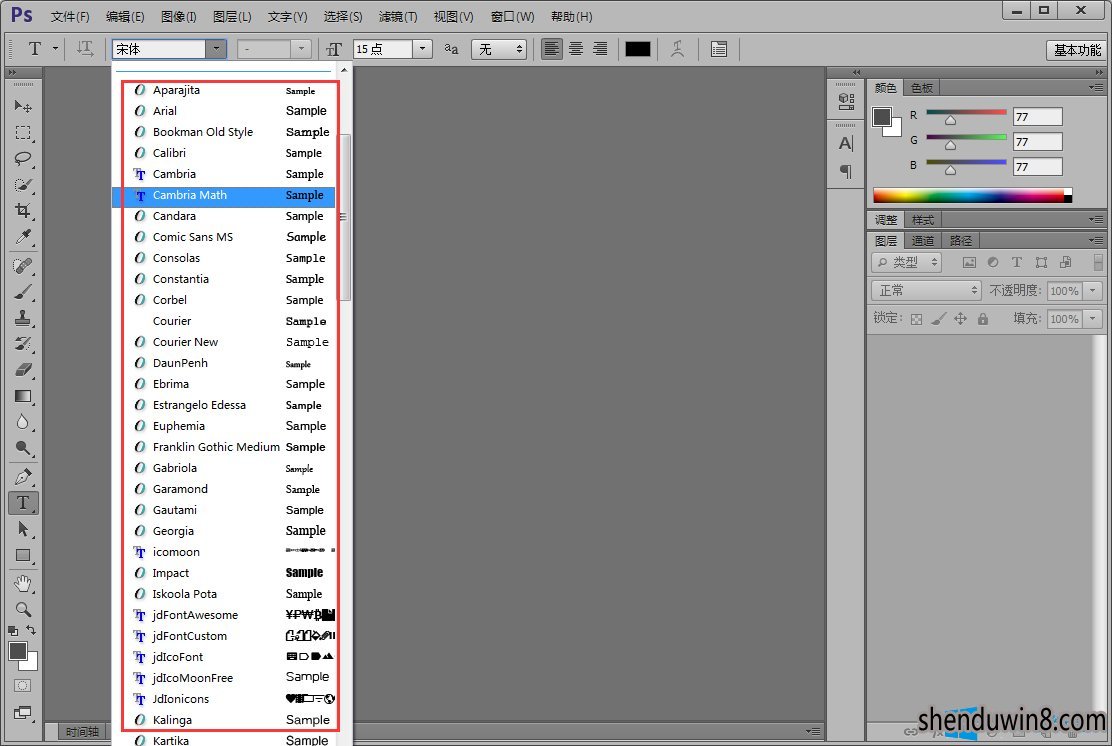The height and width of the screenshot is (746, 1112).
Task: Click the Create warped text icon
Action: [x=677, y=49]
